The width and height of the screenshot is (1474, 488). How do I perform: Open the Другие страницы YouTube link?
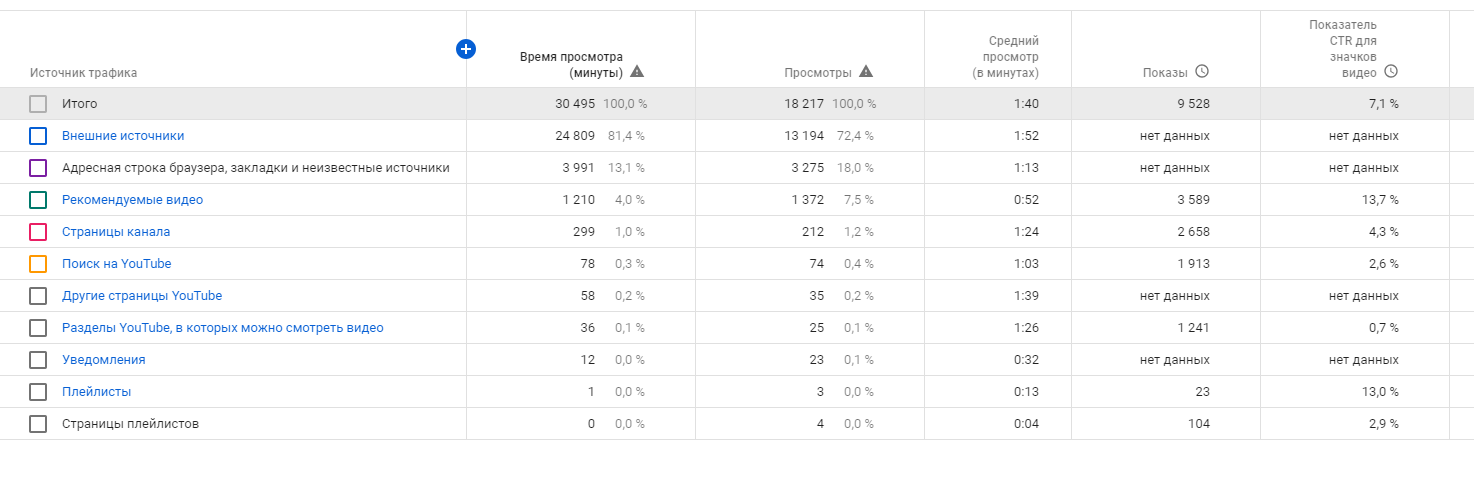tap(142, 296)
